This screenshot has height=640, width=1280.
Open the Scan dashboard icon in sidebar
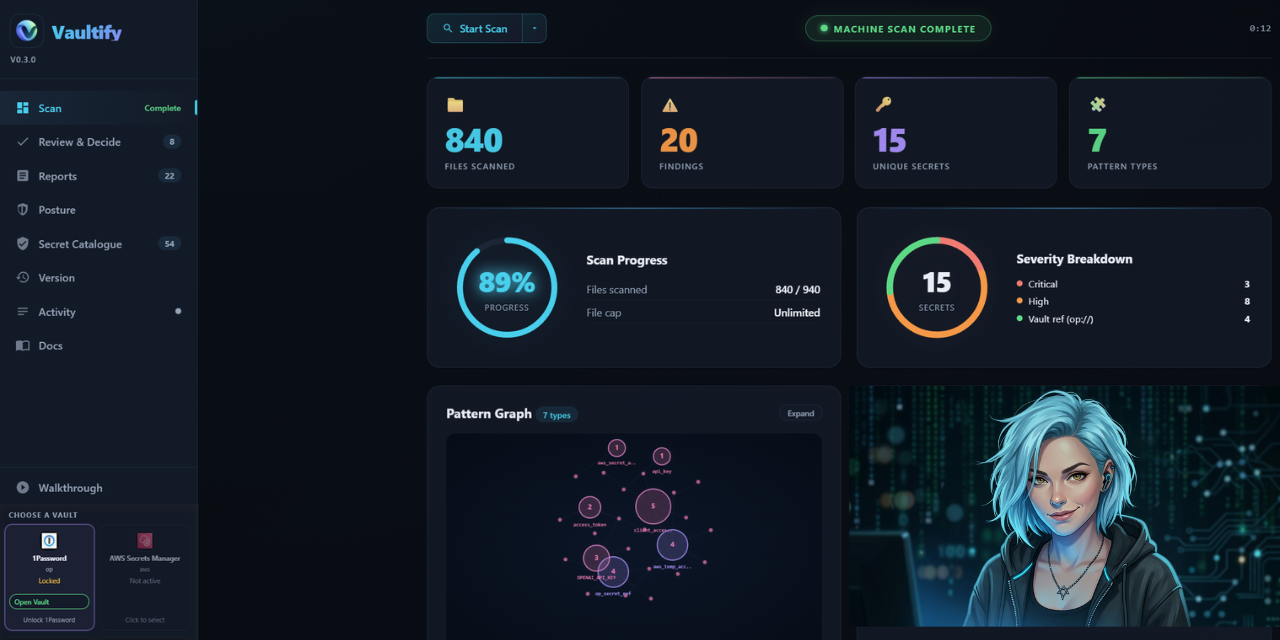point(22,108)
